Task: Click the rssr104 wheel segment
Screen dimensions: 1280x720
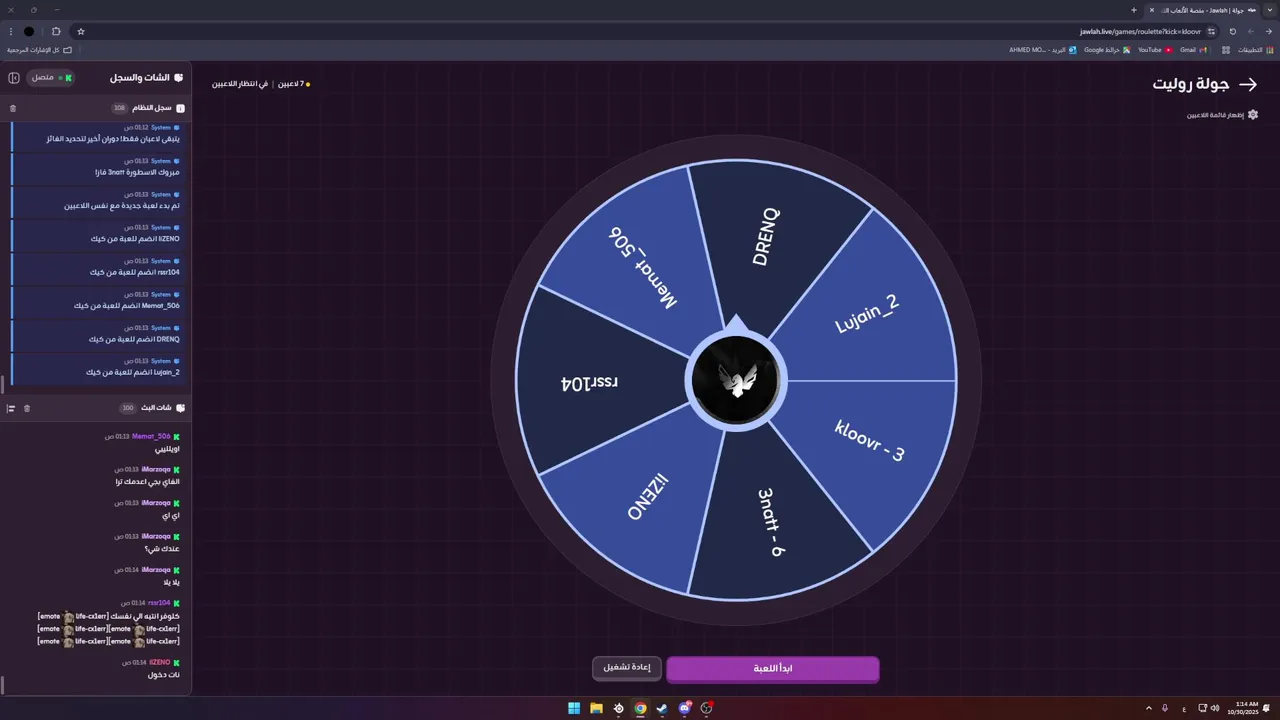Action: (x=589, y=383)
